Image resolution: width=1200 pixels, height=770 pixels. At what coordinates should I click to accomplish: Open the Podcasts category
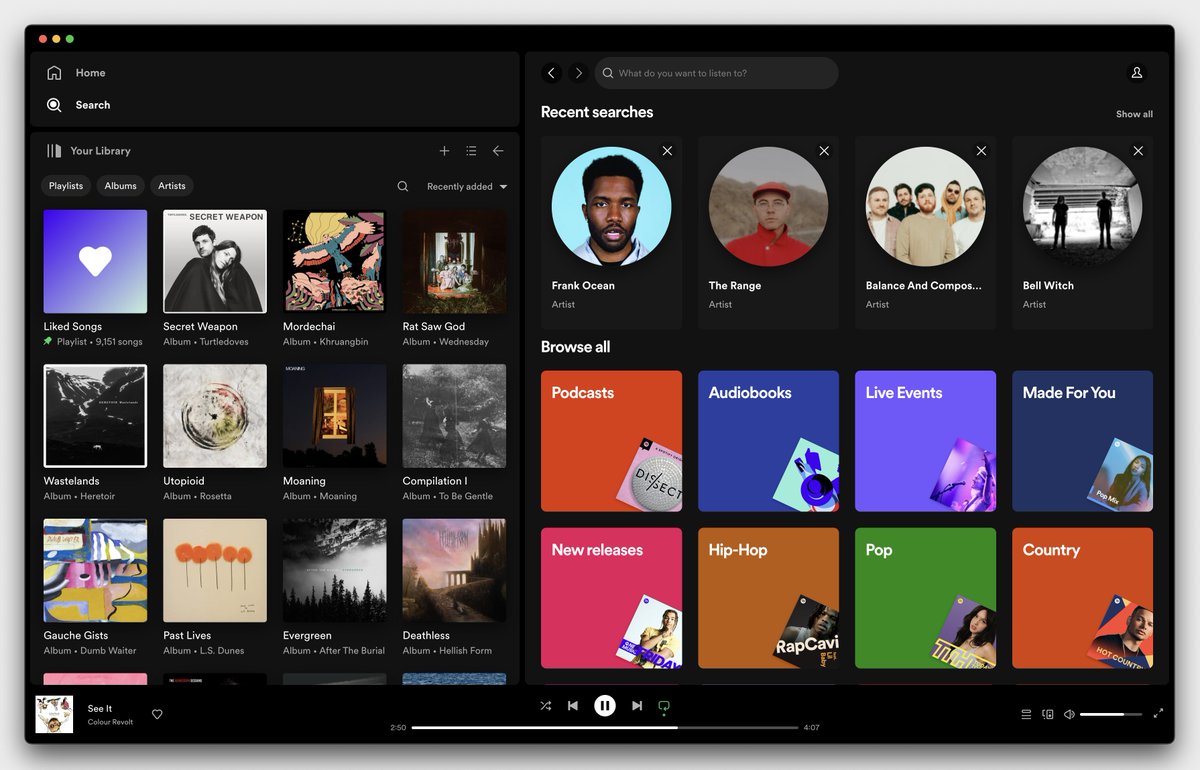[x=611, y=441]
